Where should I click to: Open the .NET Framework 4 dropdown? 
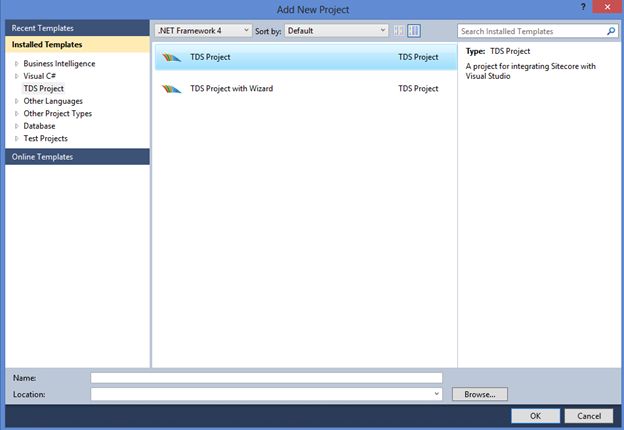(x=203, y=31)
